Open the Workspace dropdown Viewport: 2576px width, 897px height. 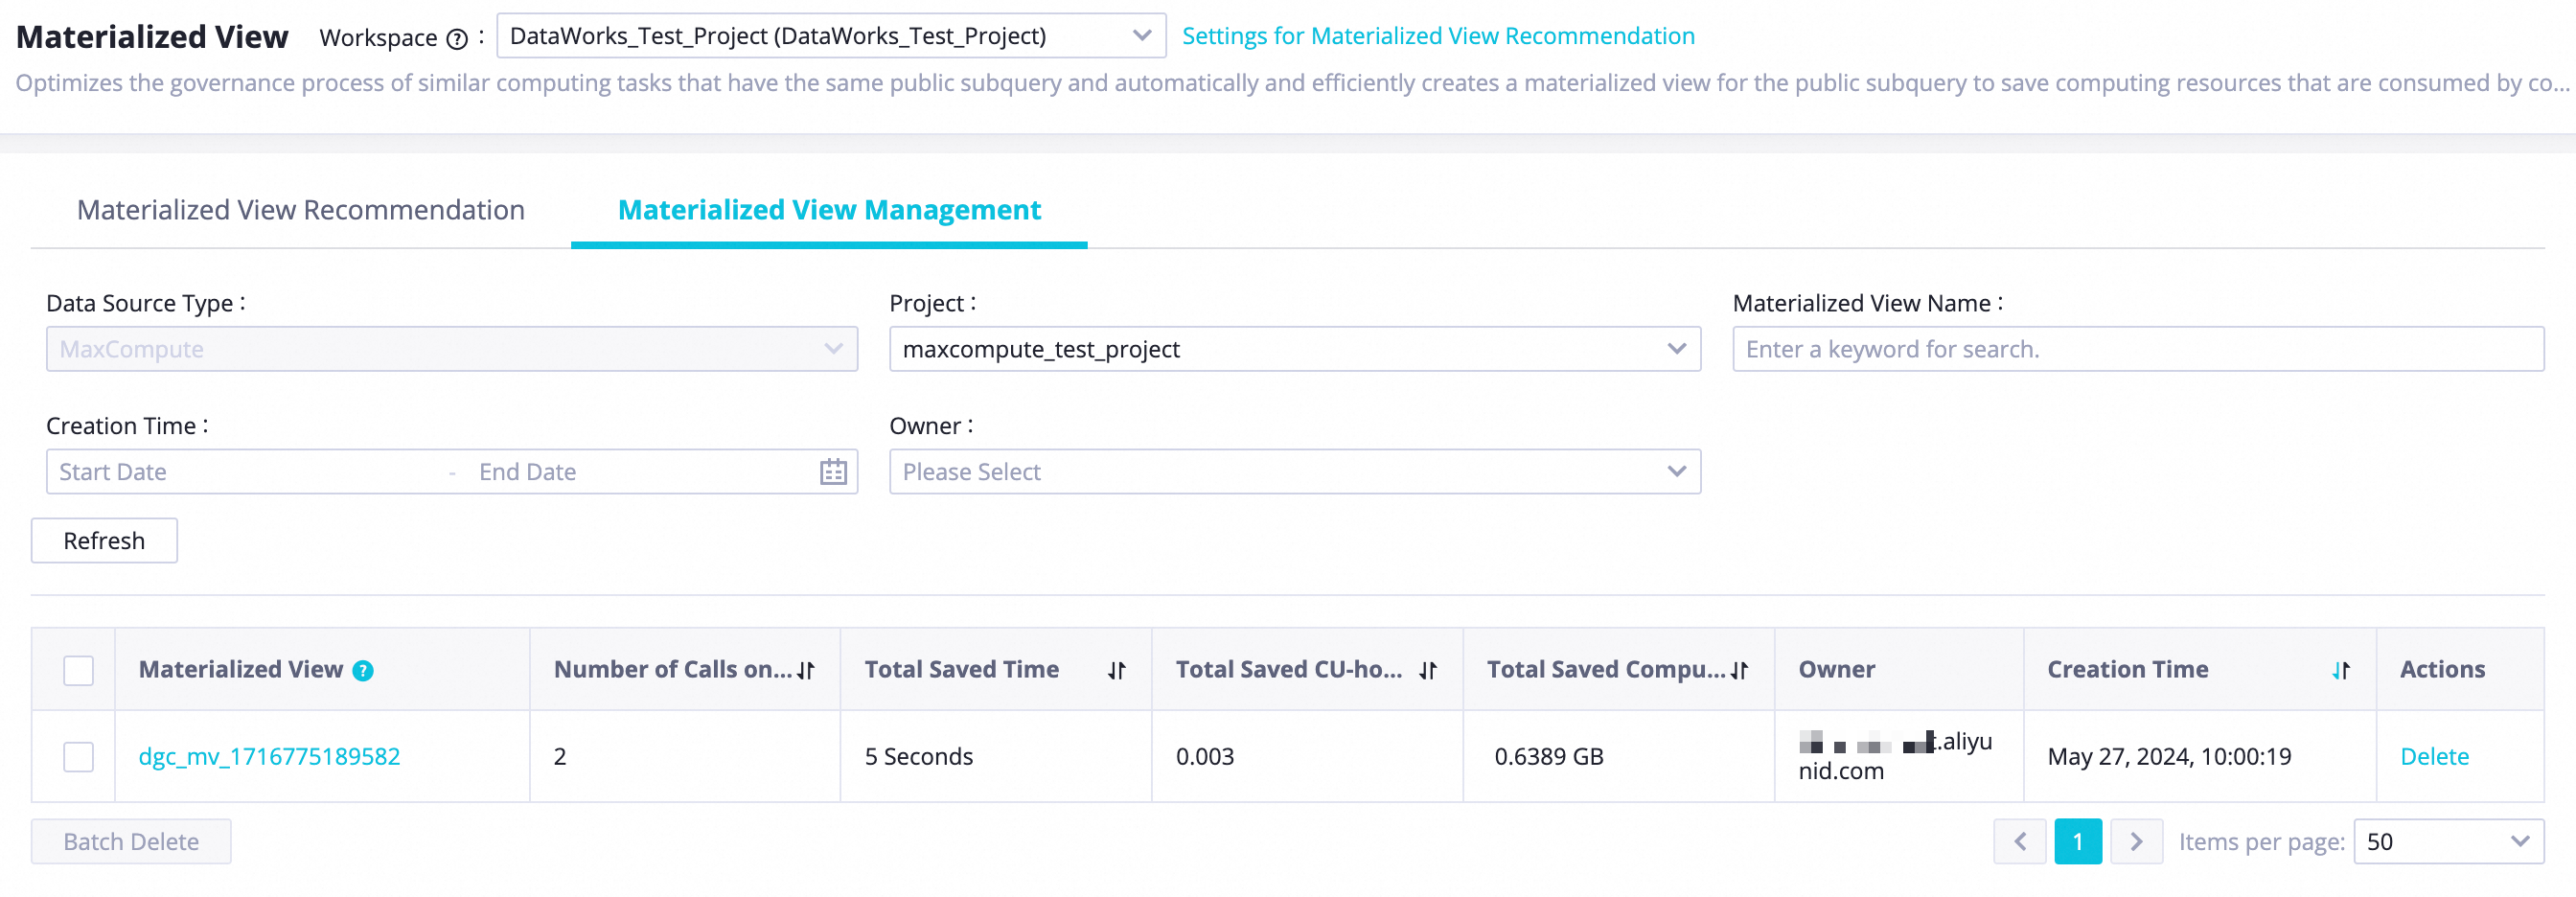click(x=830, y=36)
